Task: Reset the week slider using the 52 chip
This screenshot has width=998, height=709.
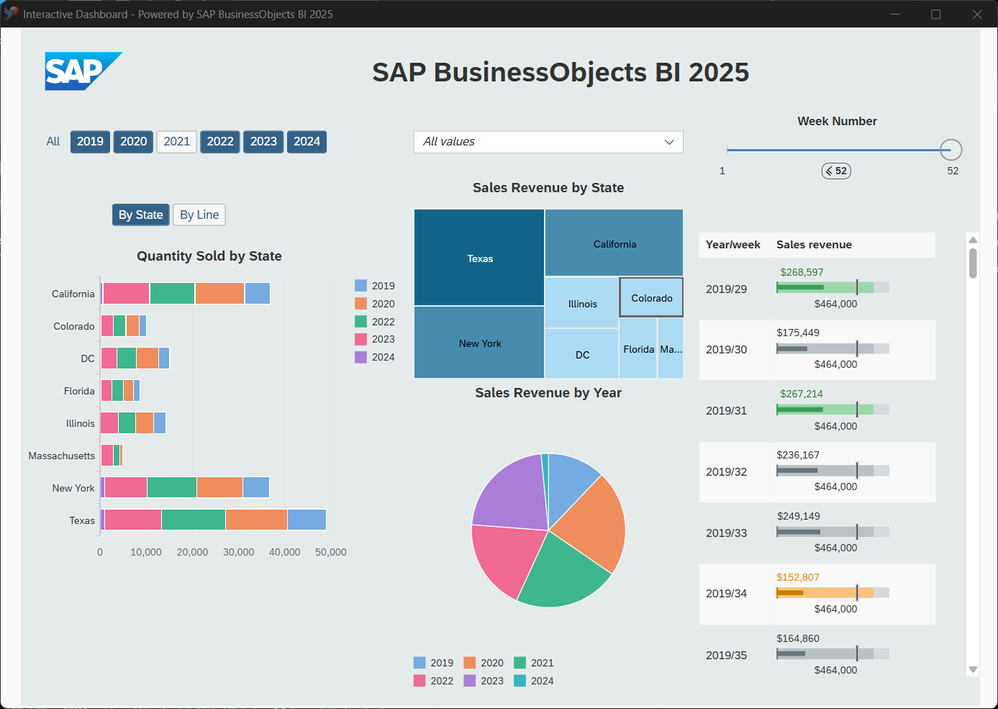Action: [x=836, y=171]
